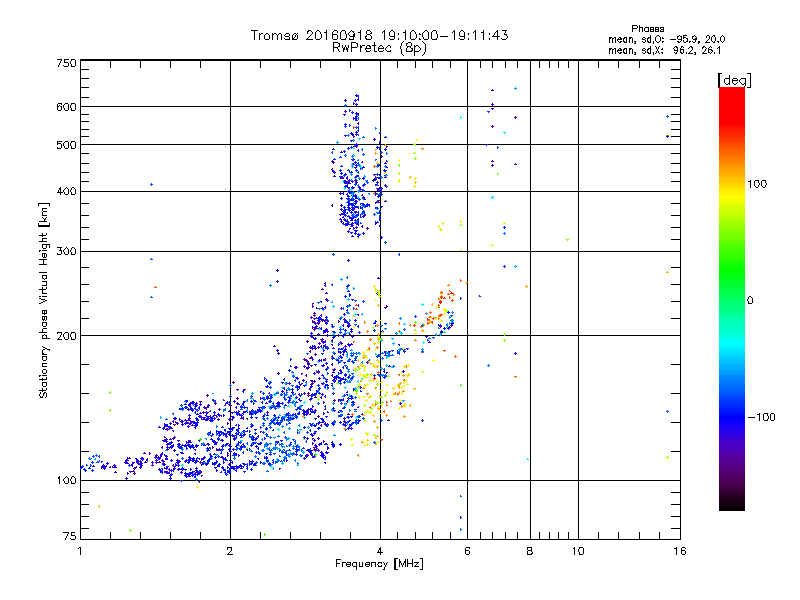The height and width of the screenshot is (600, 800).
Task: Click the colorbar '-100' tick label
Action: (x=761, y=417)
